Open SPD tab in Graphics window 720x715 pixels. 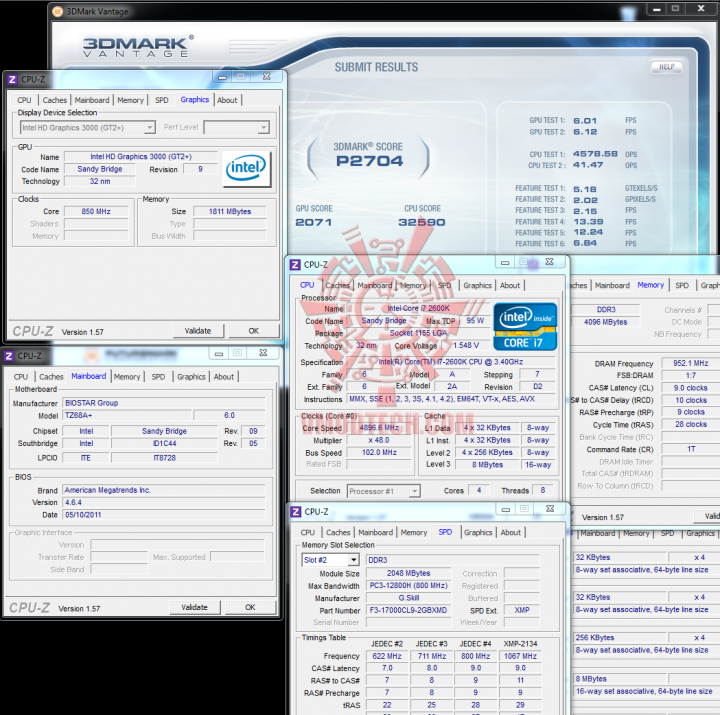click(162, 100)
